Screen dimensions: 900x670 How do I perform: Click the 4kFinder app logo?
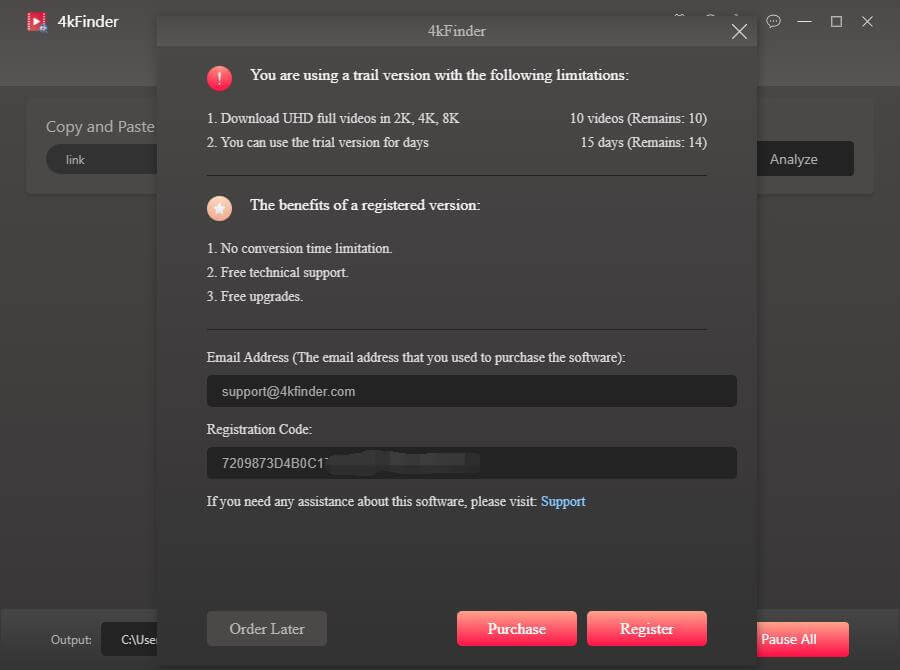click(37, 21)
